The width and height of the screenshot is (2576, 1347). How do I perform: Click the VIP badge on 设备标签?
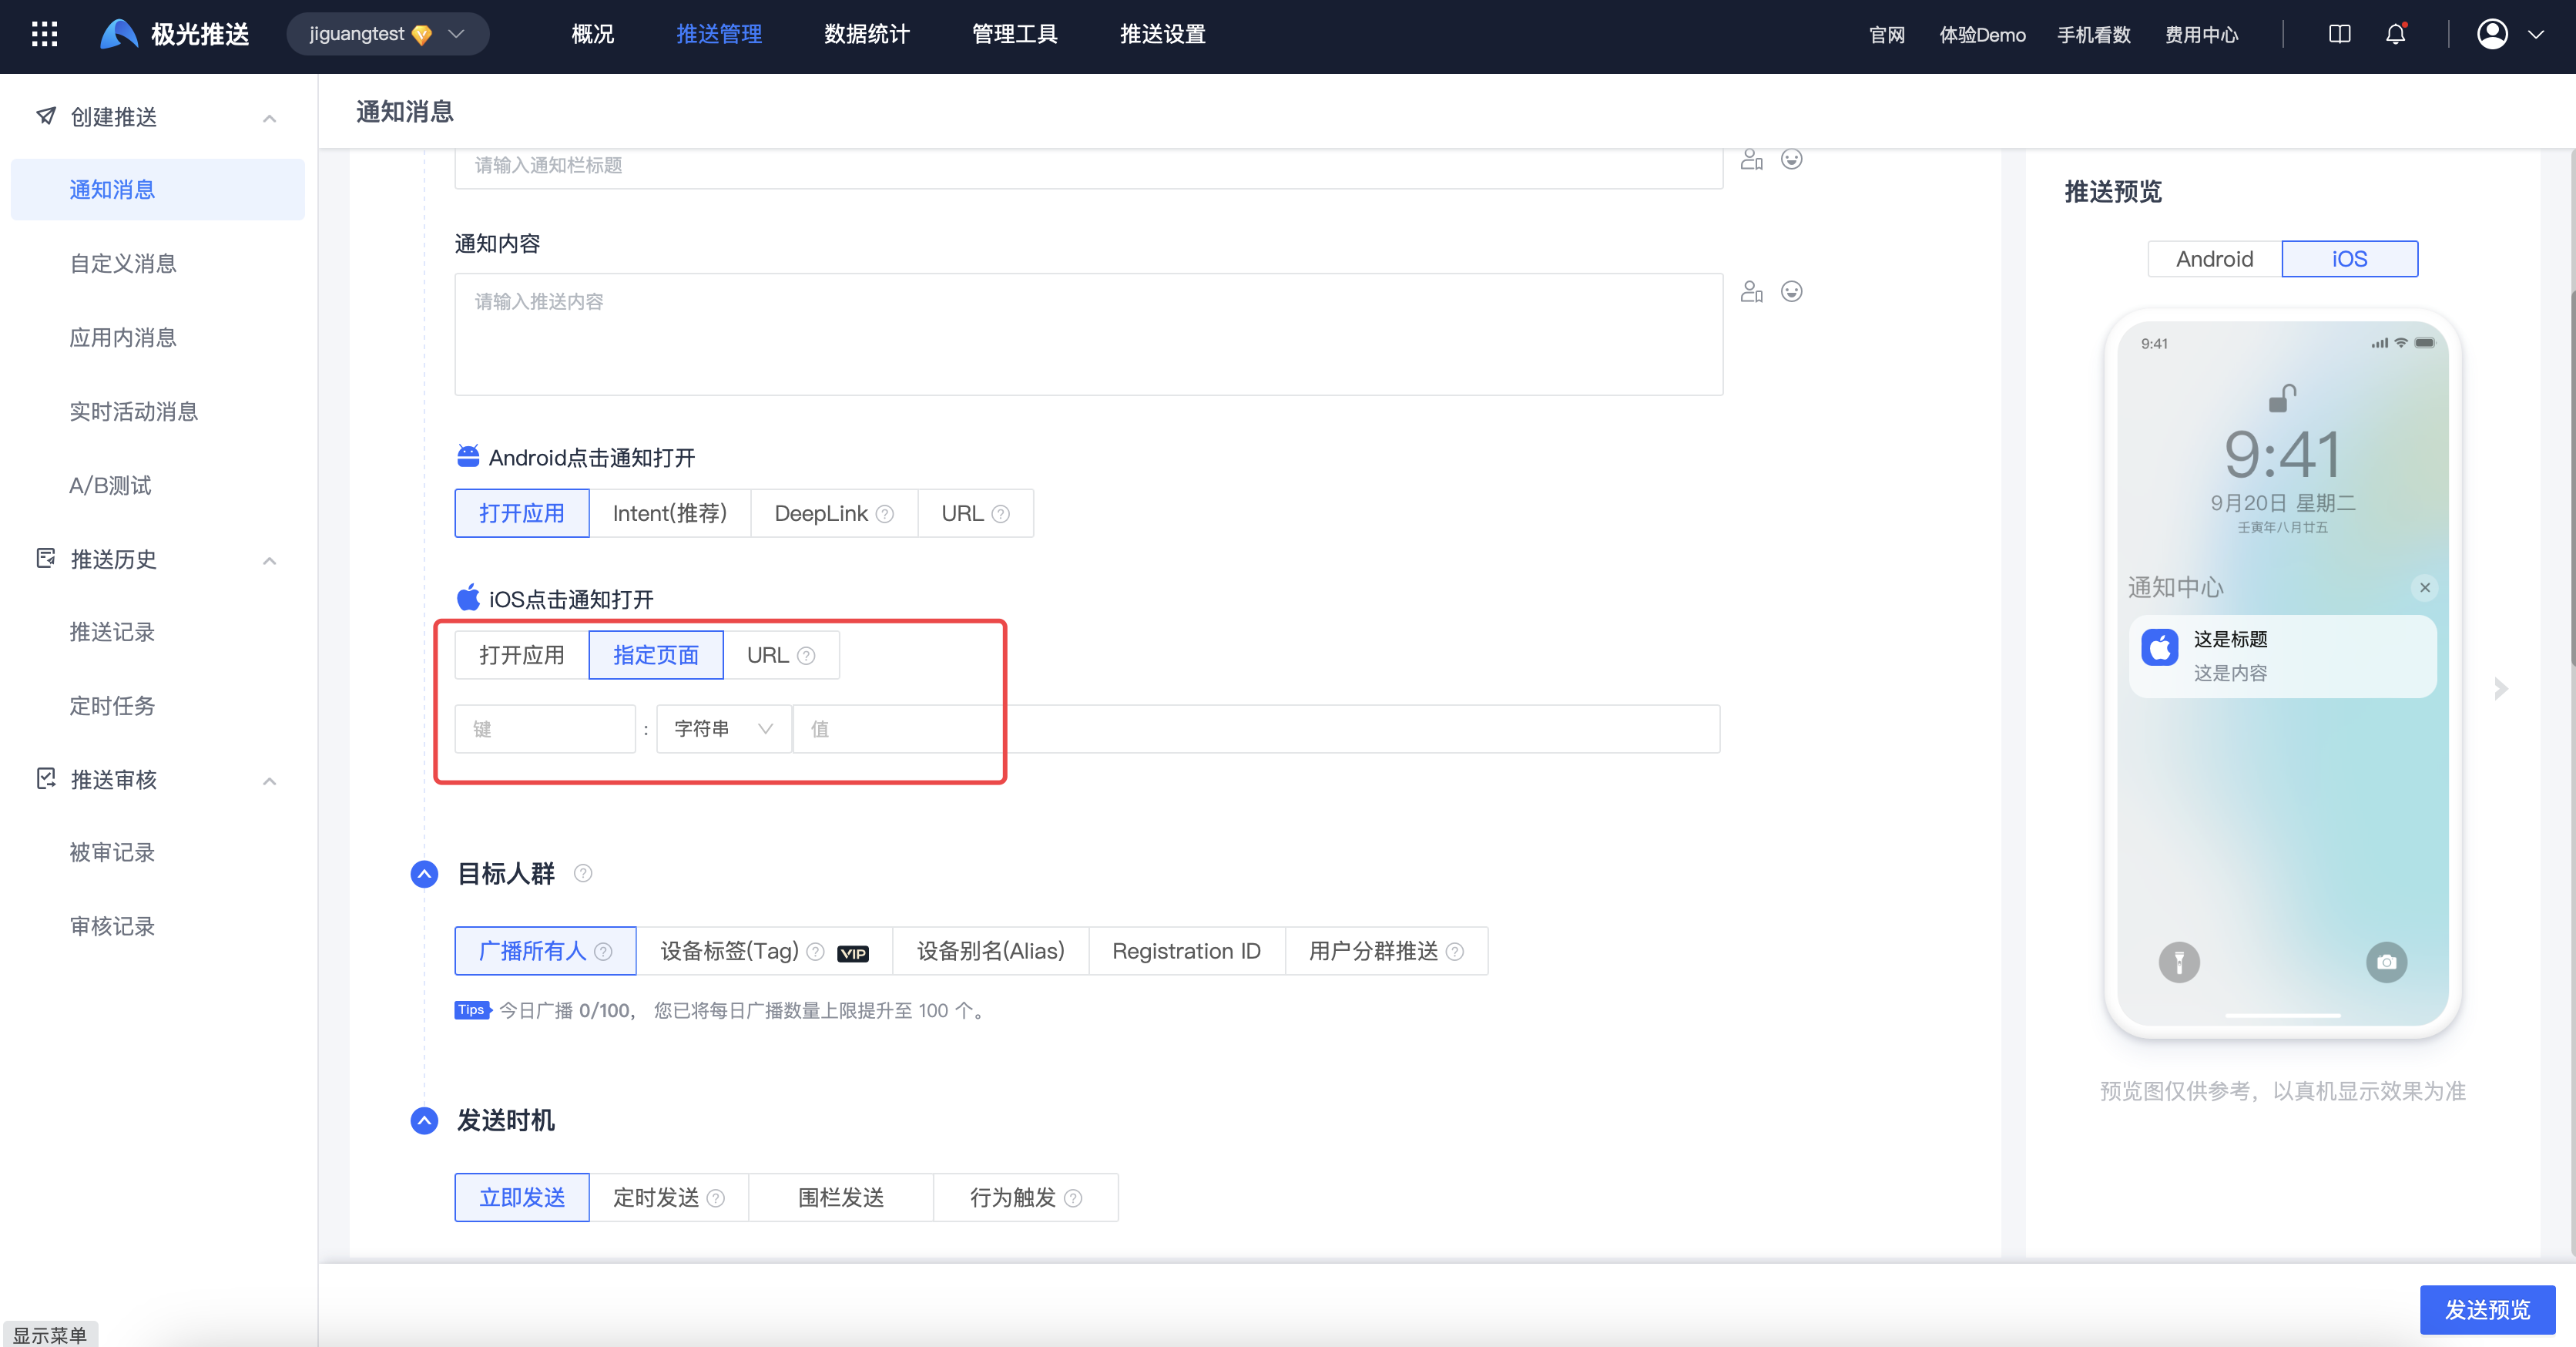(x=852, y=953)
